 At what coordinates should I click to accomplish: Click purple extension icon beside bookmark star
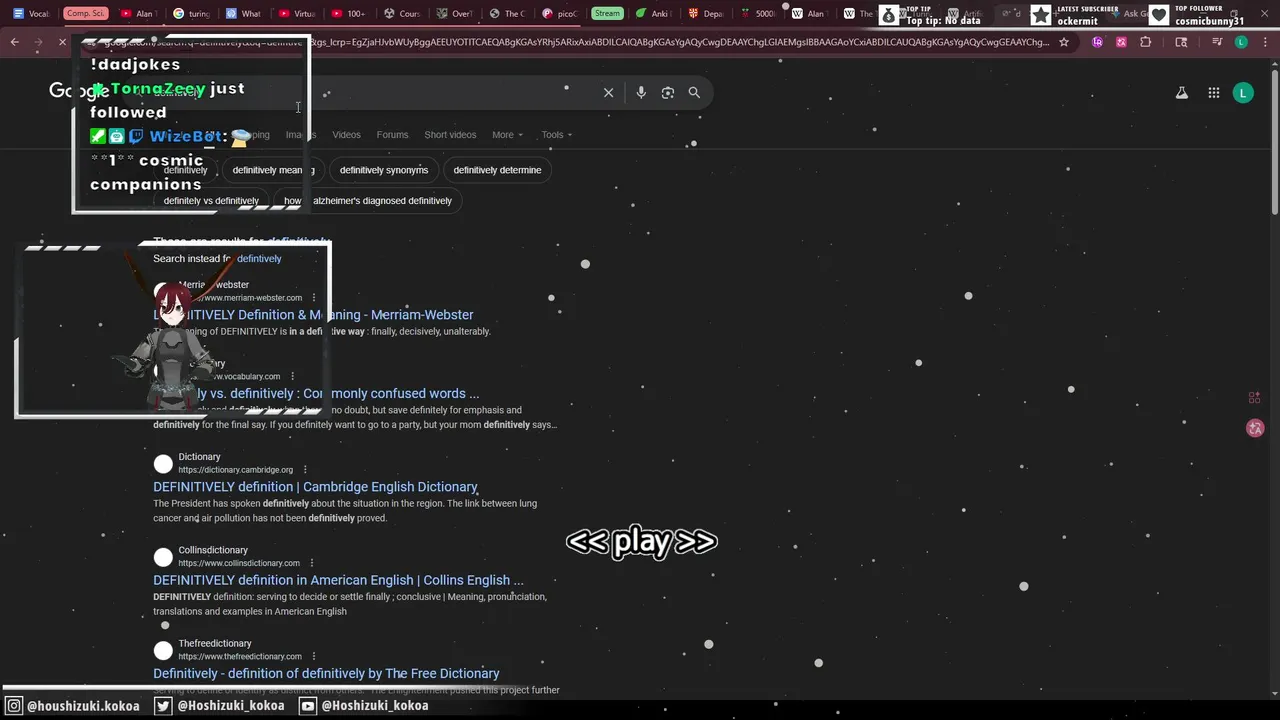(1098, 42)
